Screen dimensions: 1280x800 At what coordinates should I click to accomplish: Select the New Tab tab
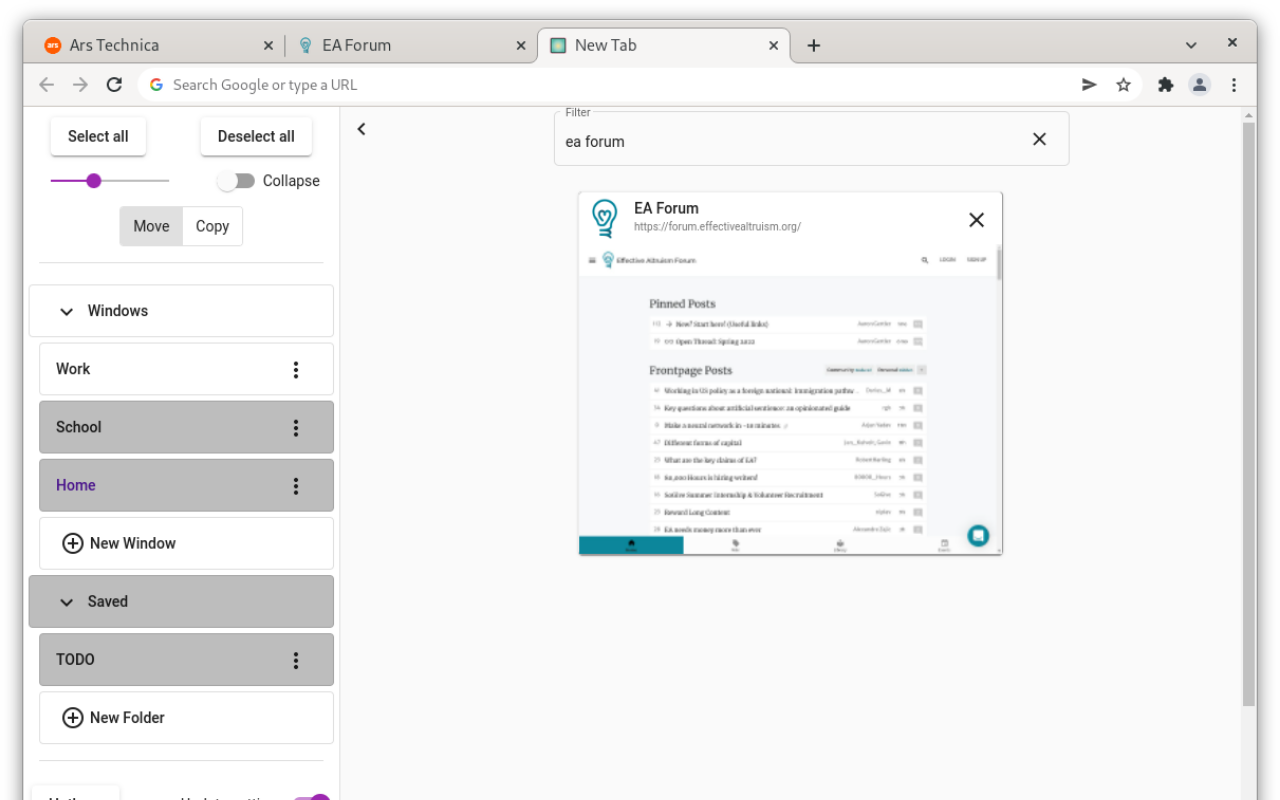coord(663,45)
